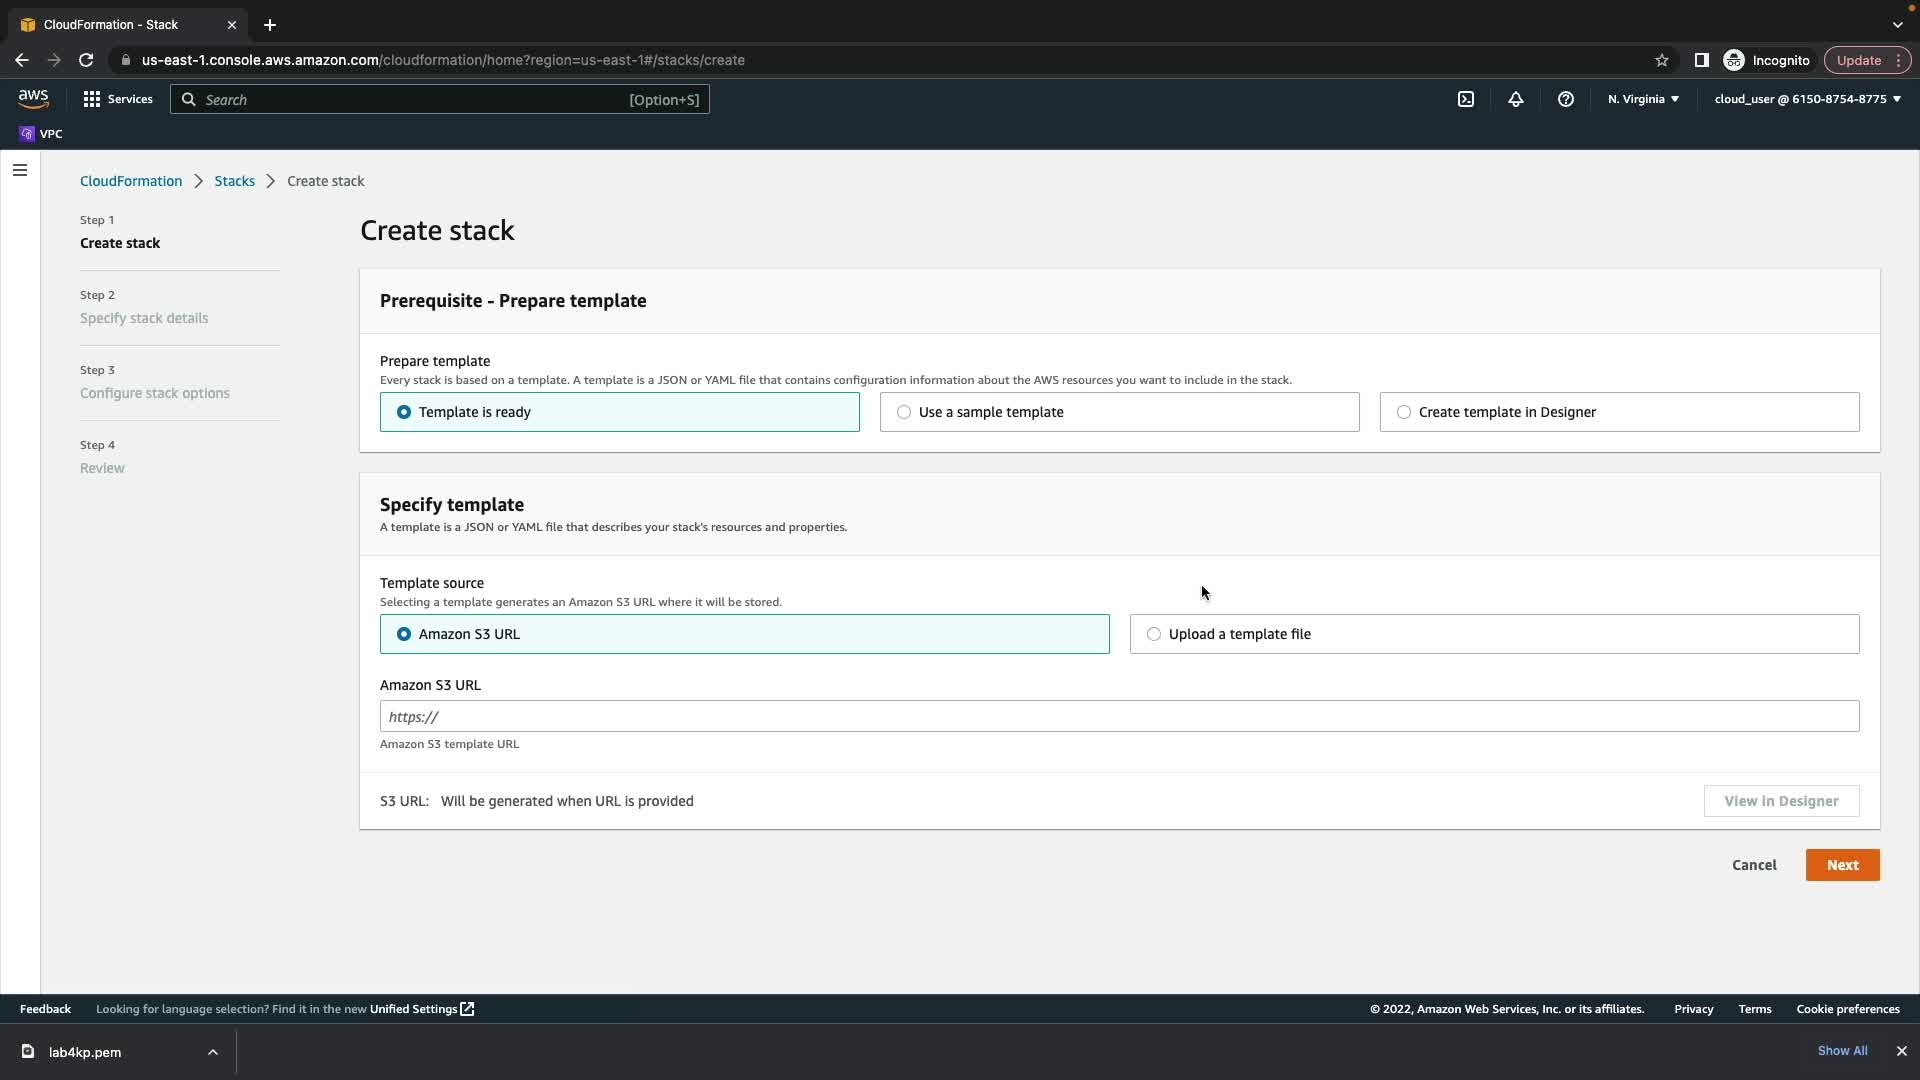Choose Upload a template file option
The height and width of the screenshot is (1080, 1920).
[x=1493, y=634]
